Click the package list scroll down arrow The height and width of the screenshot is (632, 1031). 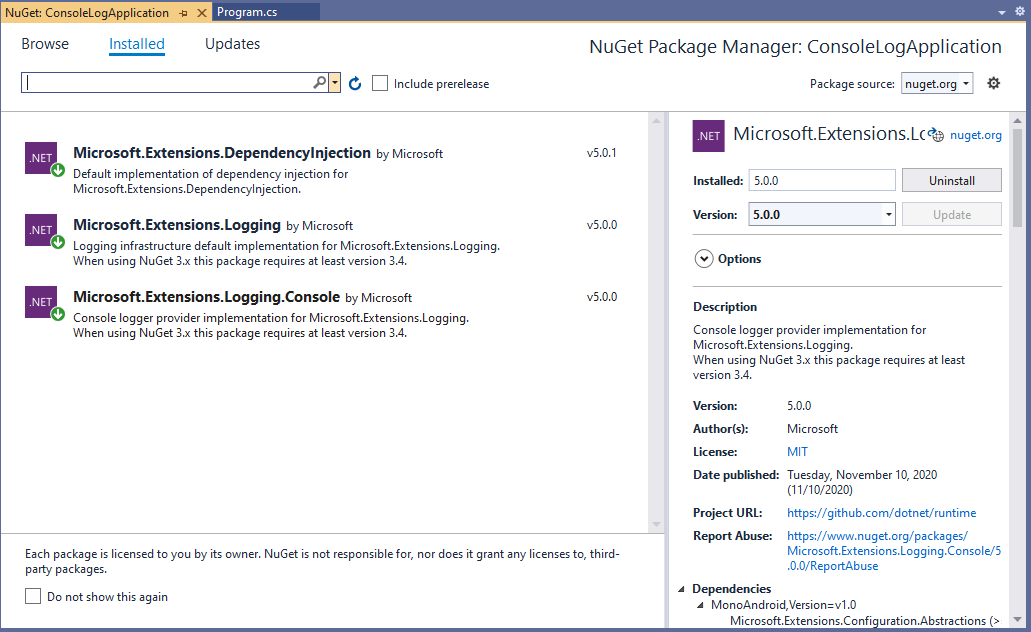[656, 524]
